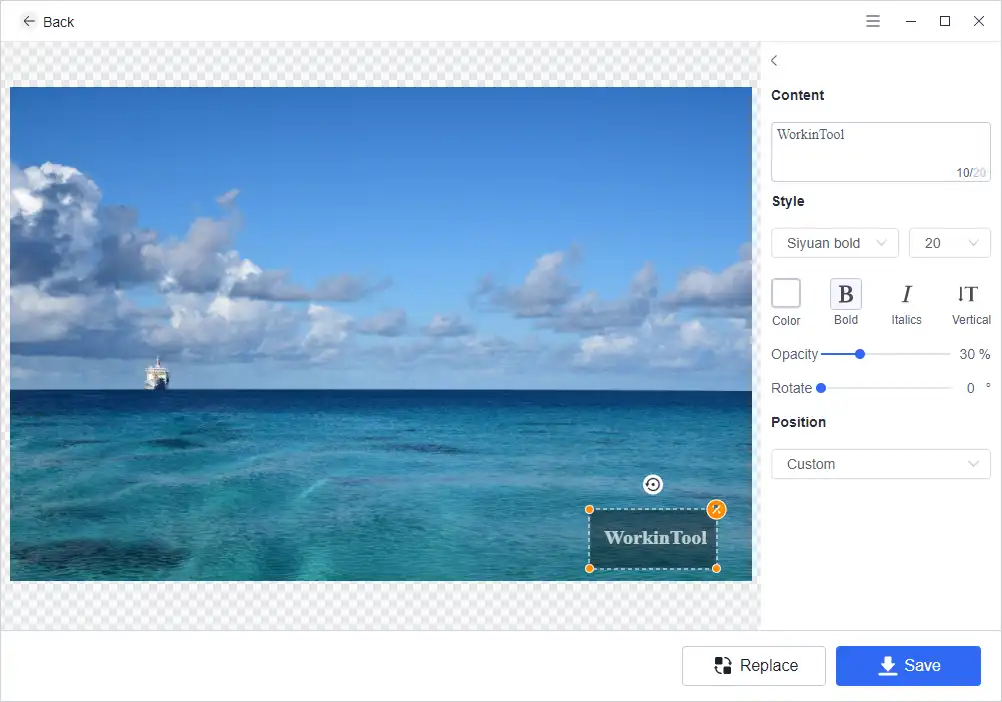
Task: Minimize the application window
Action: [x=911, y=21]
